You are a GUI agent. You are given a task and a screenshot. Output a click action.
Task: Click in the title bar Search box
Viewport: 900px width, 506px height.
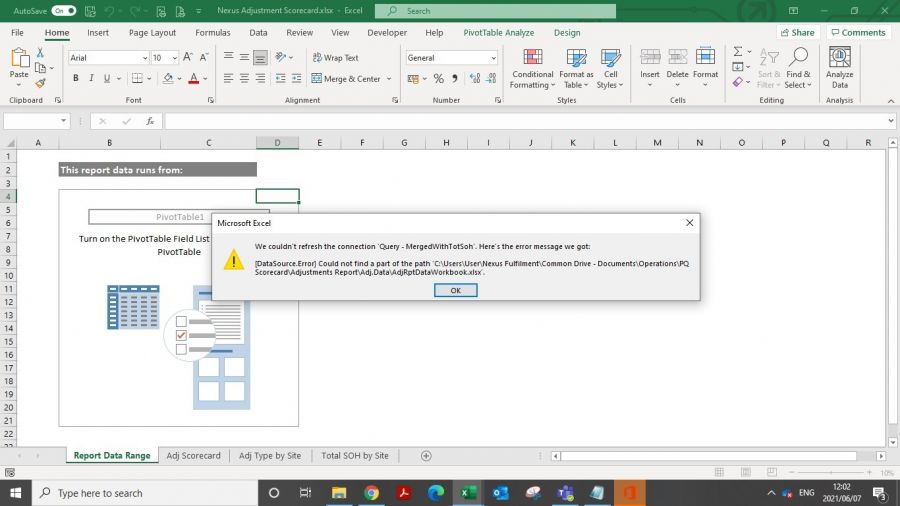[x=495, y=11]
